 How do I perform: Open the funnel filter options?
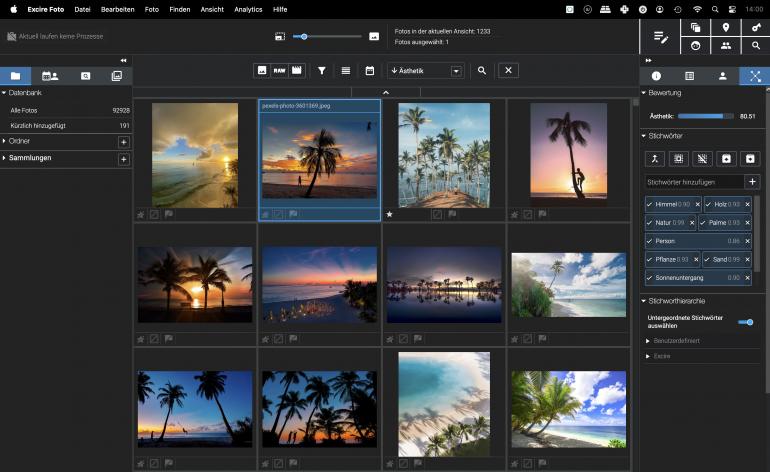pos(322,71)
